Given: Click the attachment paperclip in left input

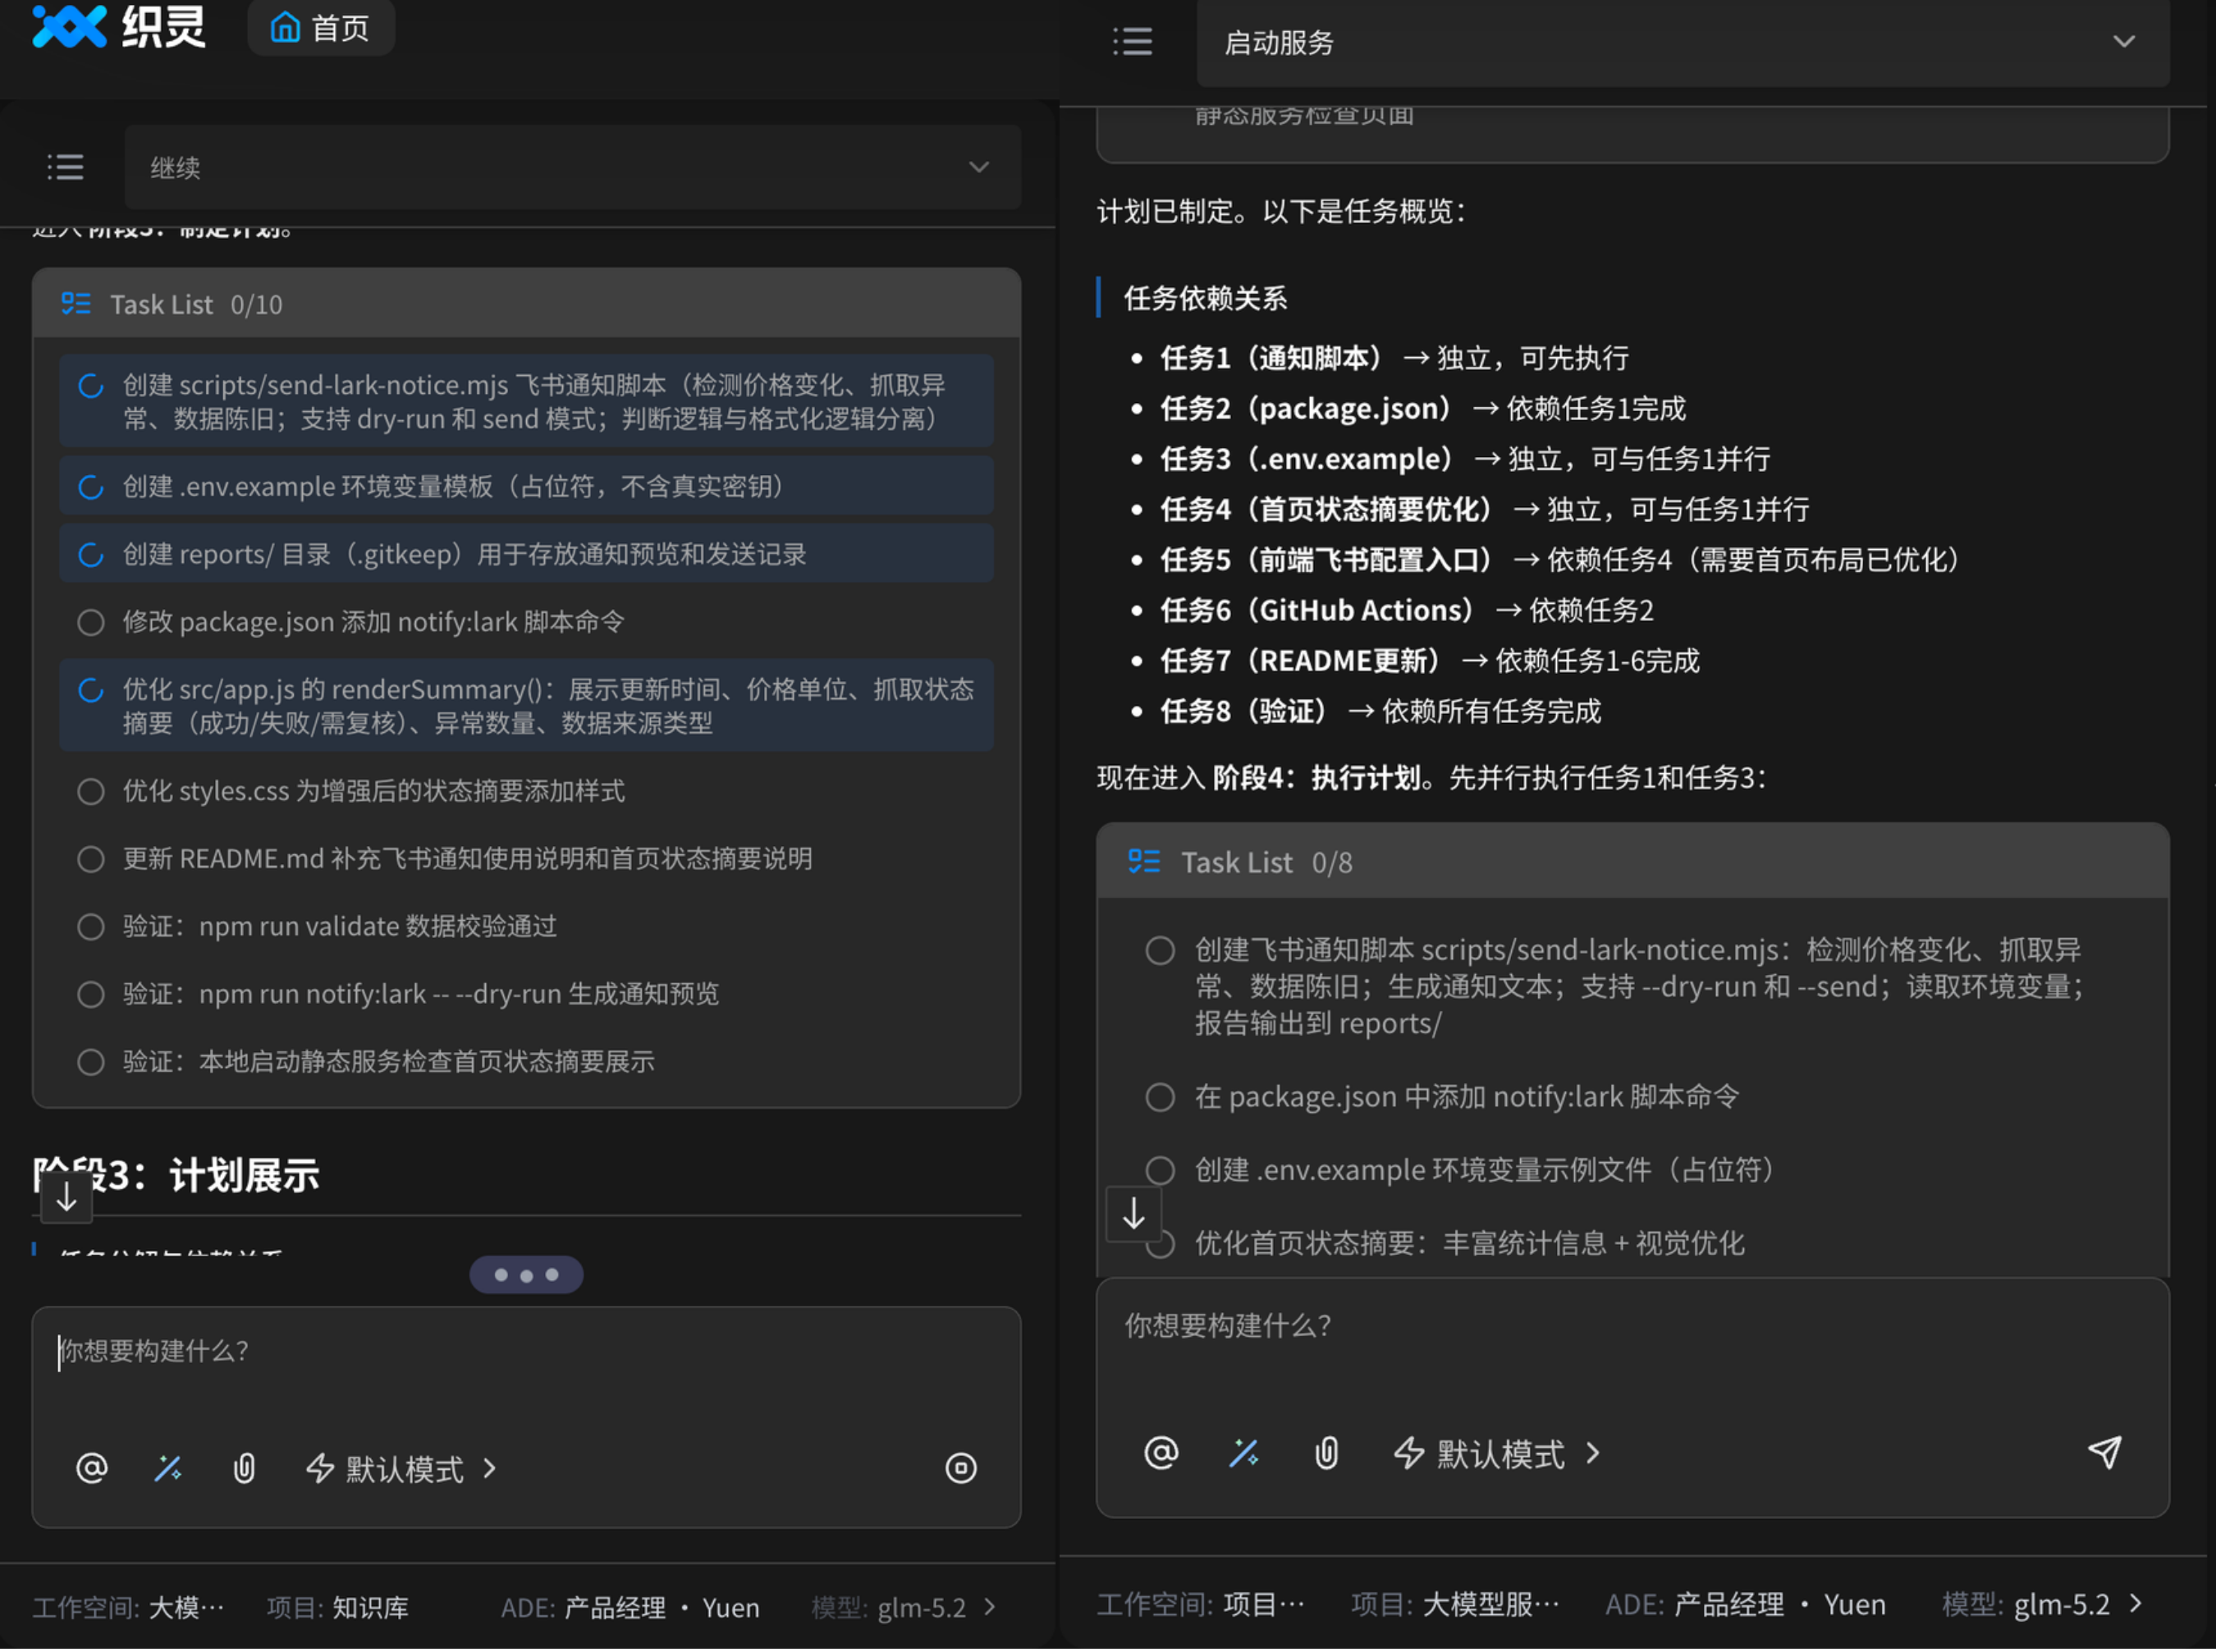Looking at the screenshot, I should click(244, 1468).
